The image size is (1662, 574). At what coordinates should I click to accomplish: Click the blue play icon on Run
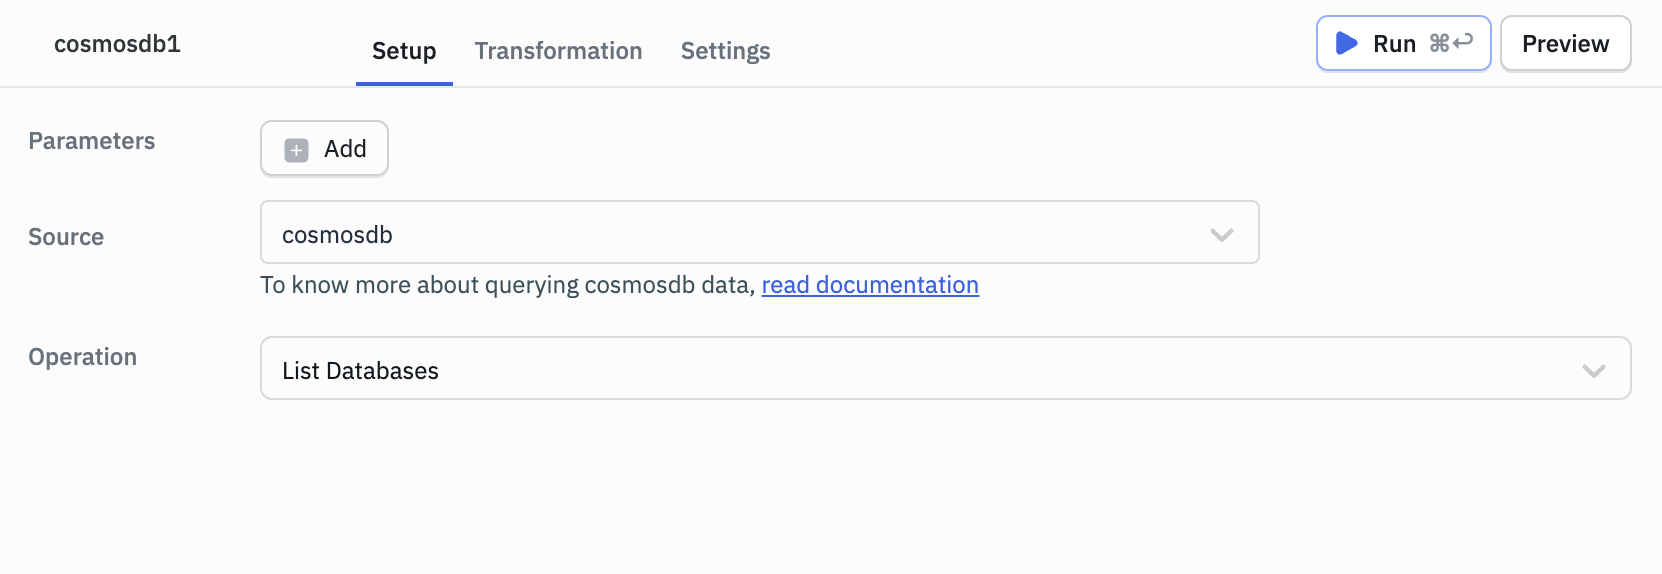tap(1347, 43)
